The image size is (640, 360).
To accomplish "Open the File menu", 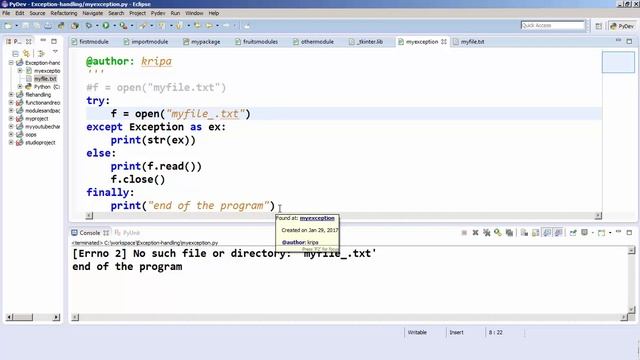I will tap(6, 13).
